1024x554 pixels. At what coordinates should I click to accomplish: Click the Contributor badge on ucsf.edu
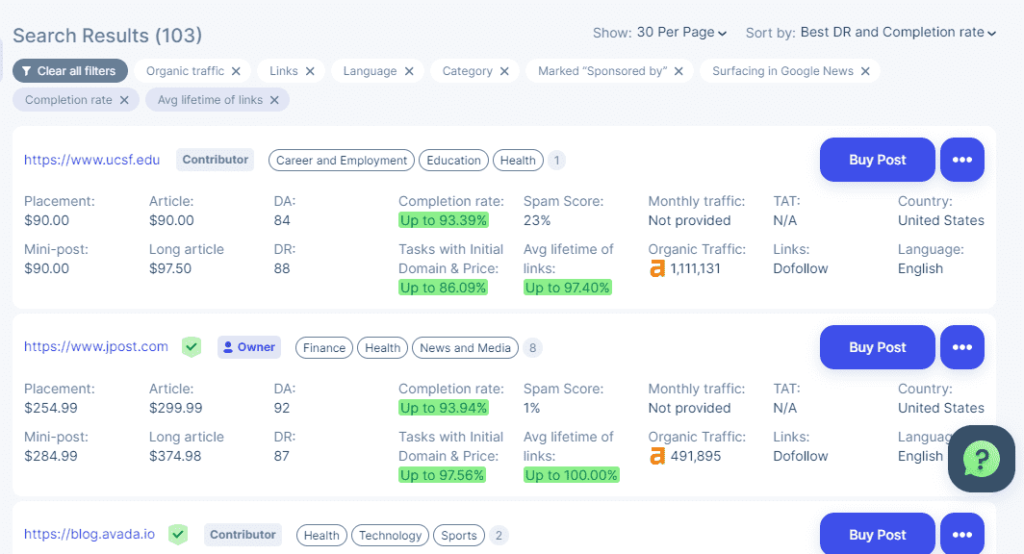coord(215,159)
